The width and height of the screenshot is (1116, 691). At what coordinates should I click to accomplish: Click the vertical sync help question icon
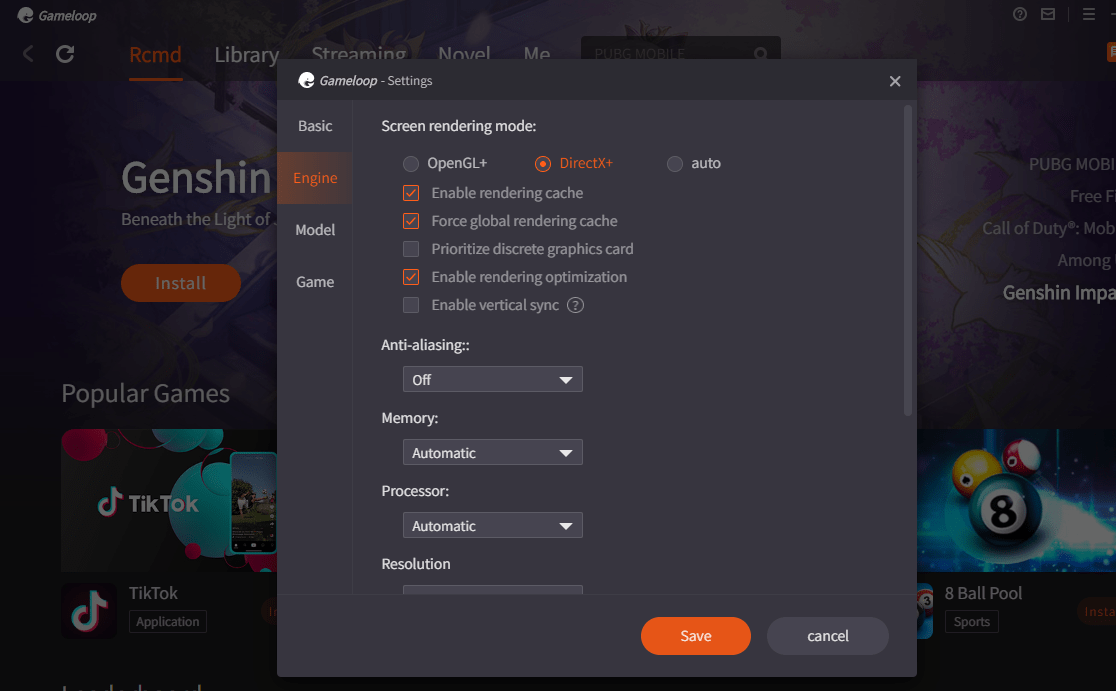tap(575, 305)
